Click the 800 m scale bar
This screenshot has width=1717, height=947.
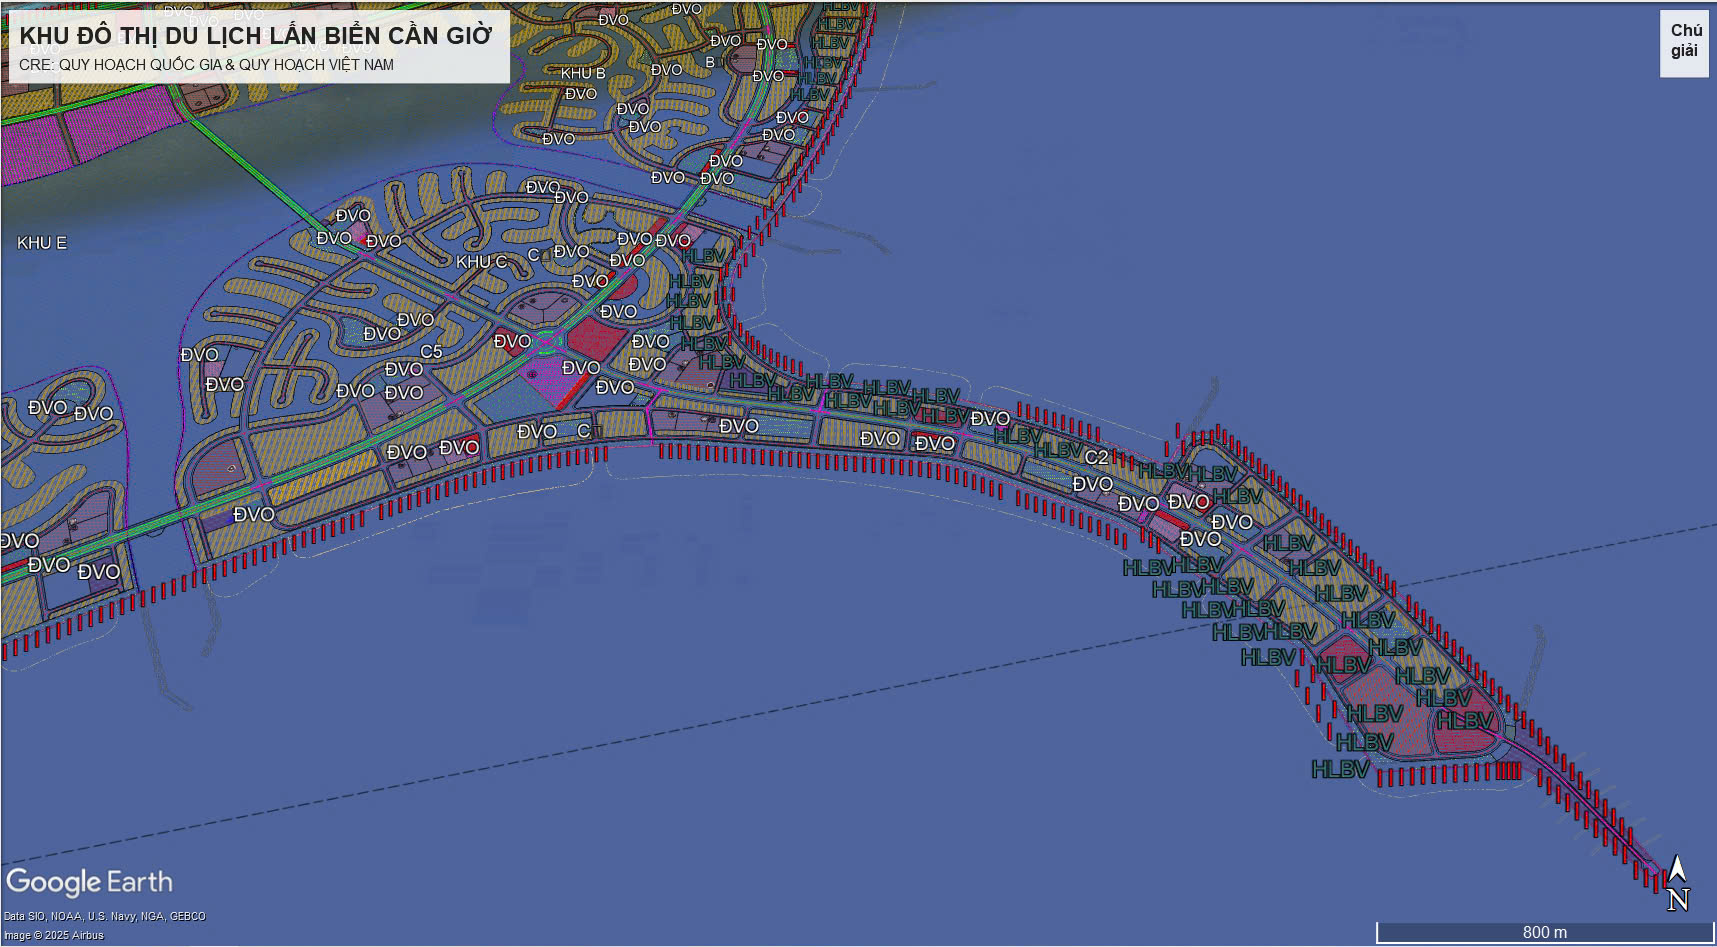point(1544,932)
